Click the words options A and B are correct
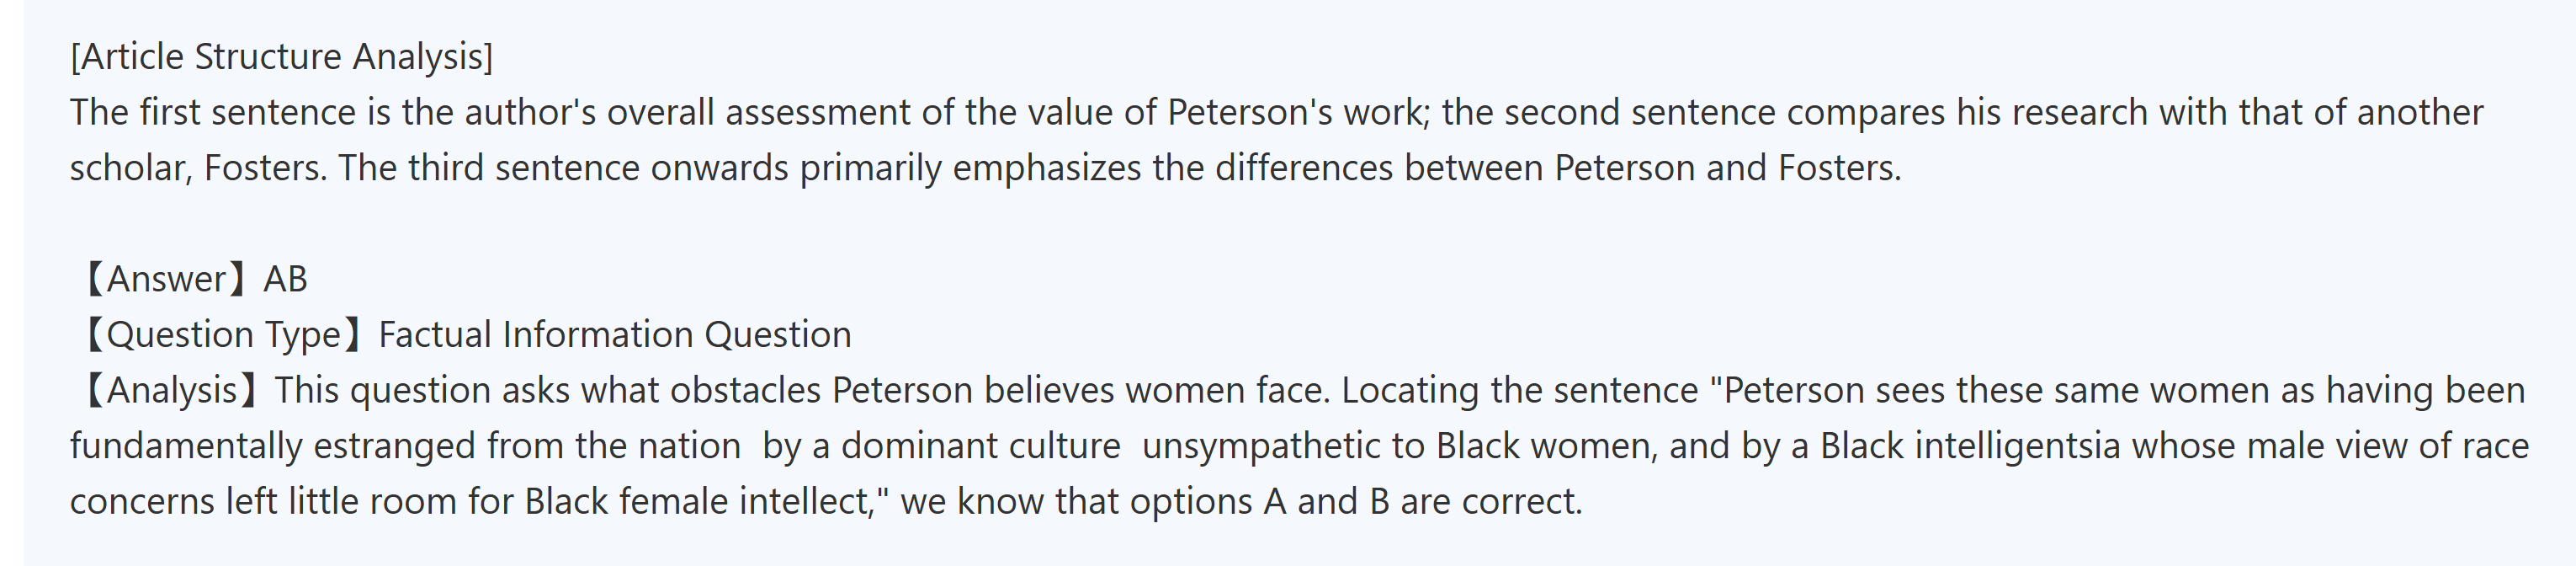This screenshot has height=566, width=2576. [1354, 501]
